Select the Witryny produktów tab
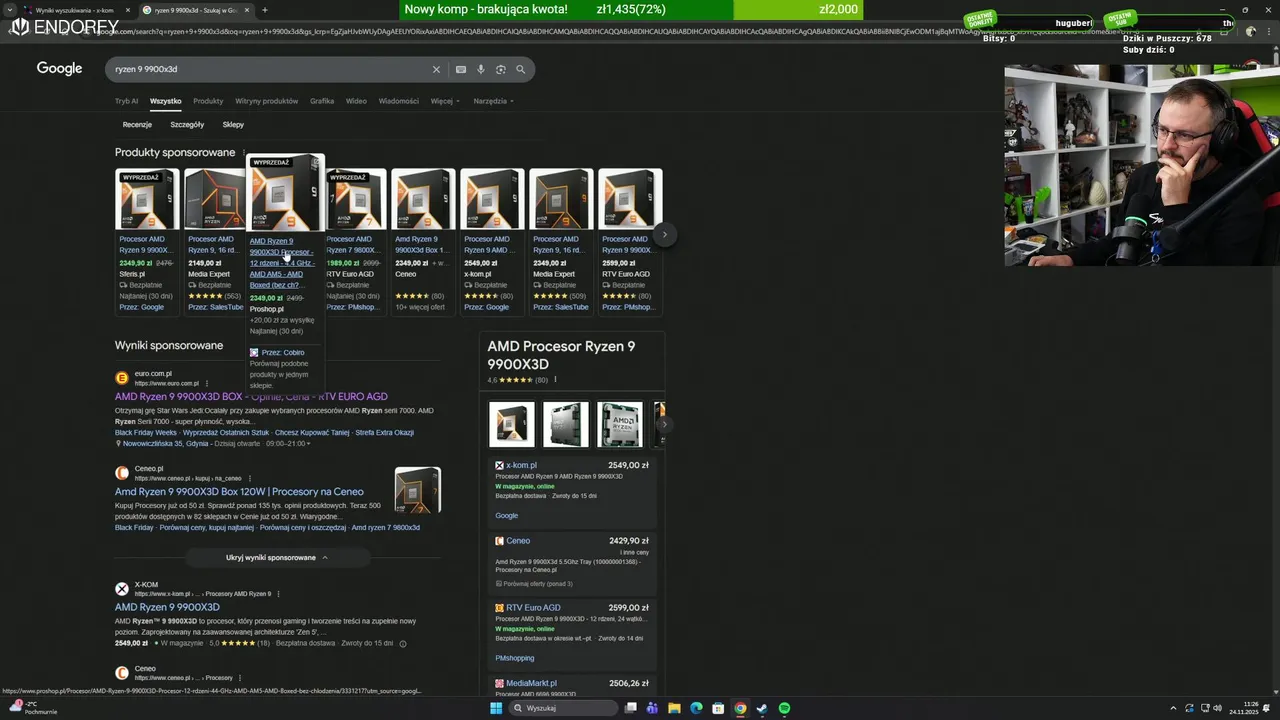 pos(266,101)
